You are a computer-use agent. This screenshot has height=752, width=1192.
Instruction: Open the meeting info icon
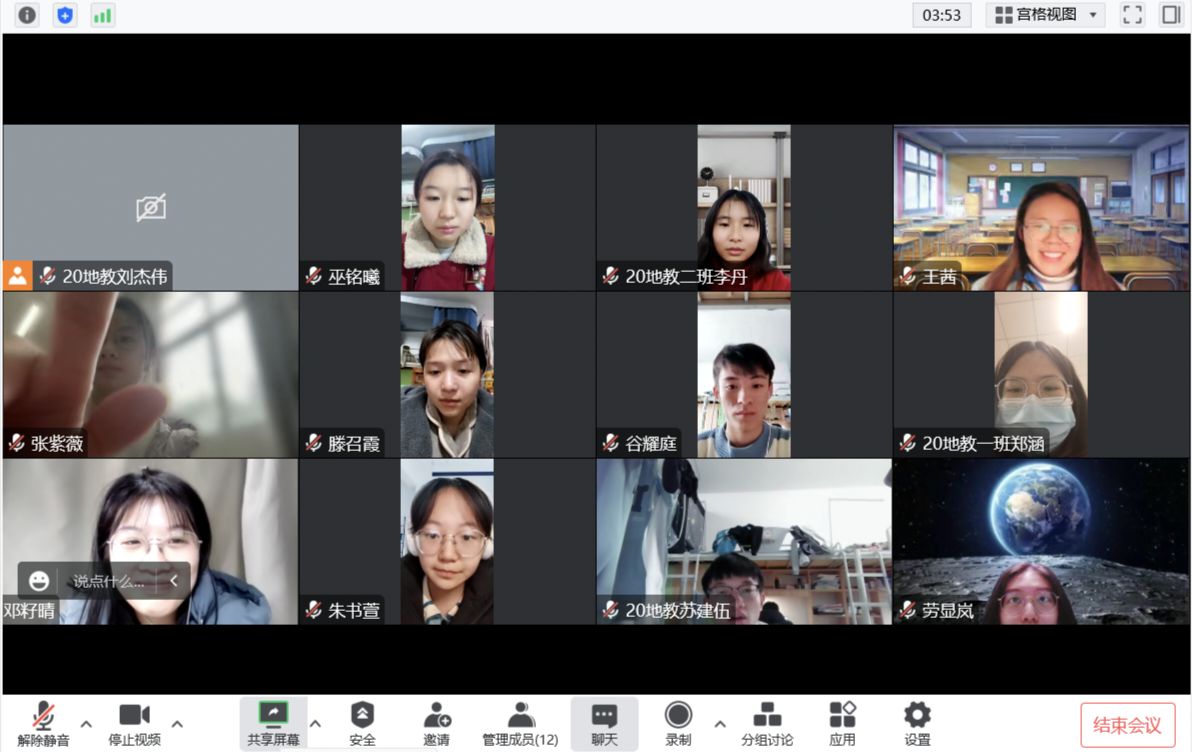pos(27,15)
